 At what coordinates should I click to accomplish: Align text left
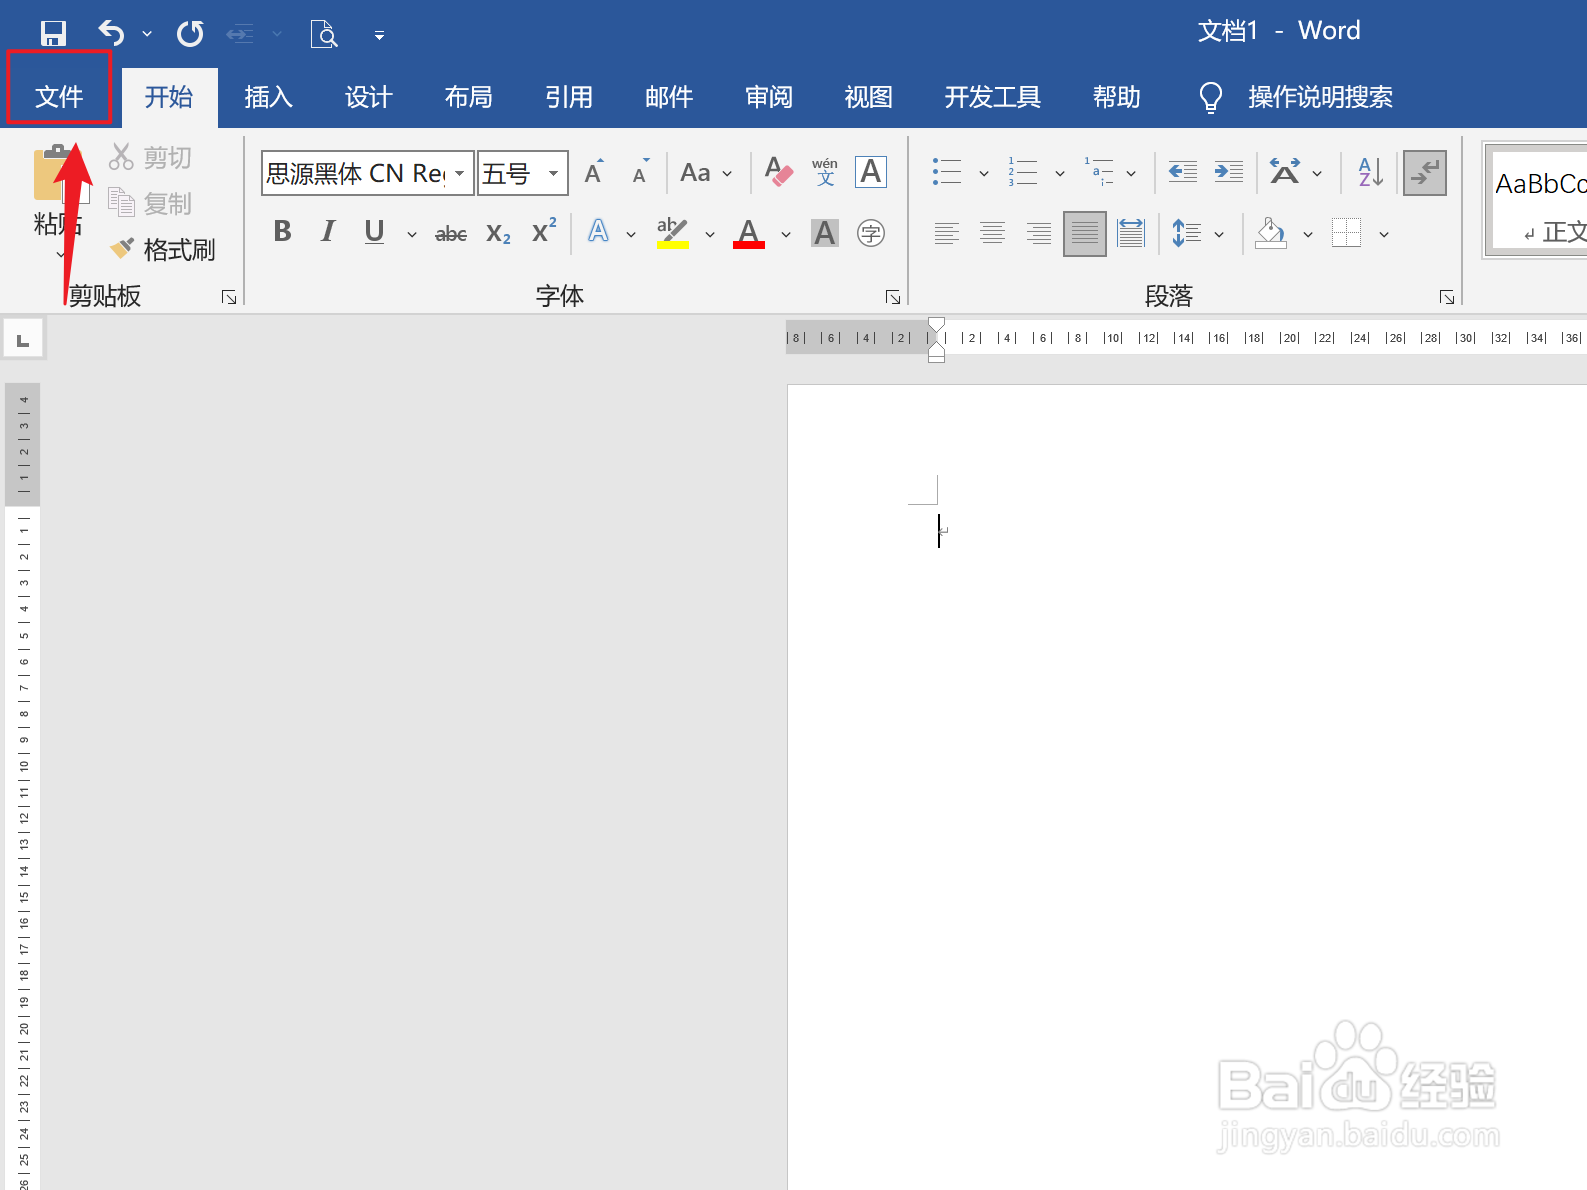coord(947,234)
